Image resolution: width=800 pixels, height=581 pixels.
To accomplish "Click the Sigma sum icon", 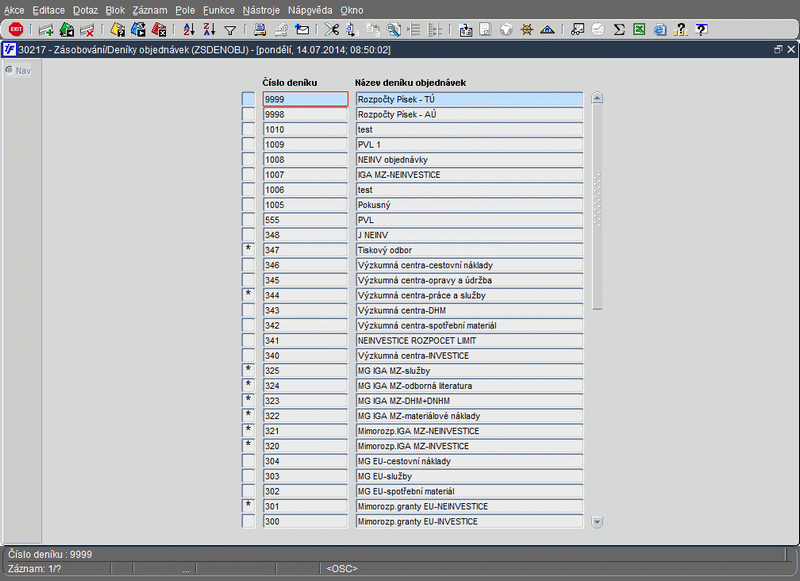I will coord(619,30).
